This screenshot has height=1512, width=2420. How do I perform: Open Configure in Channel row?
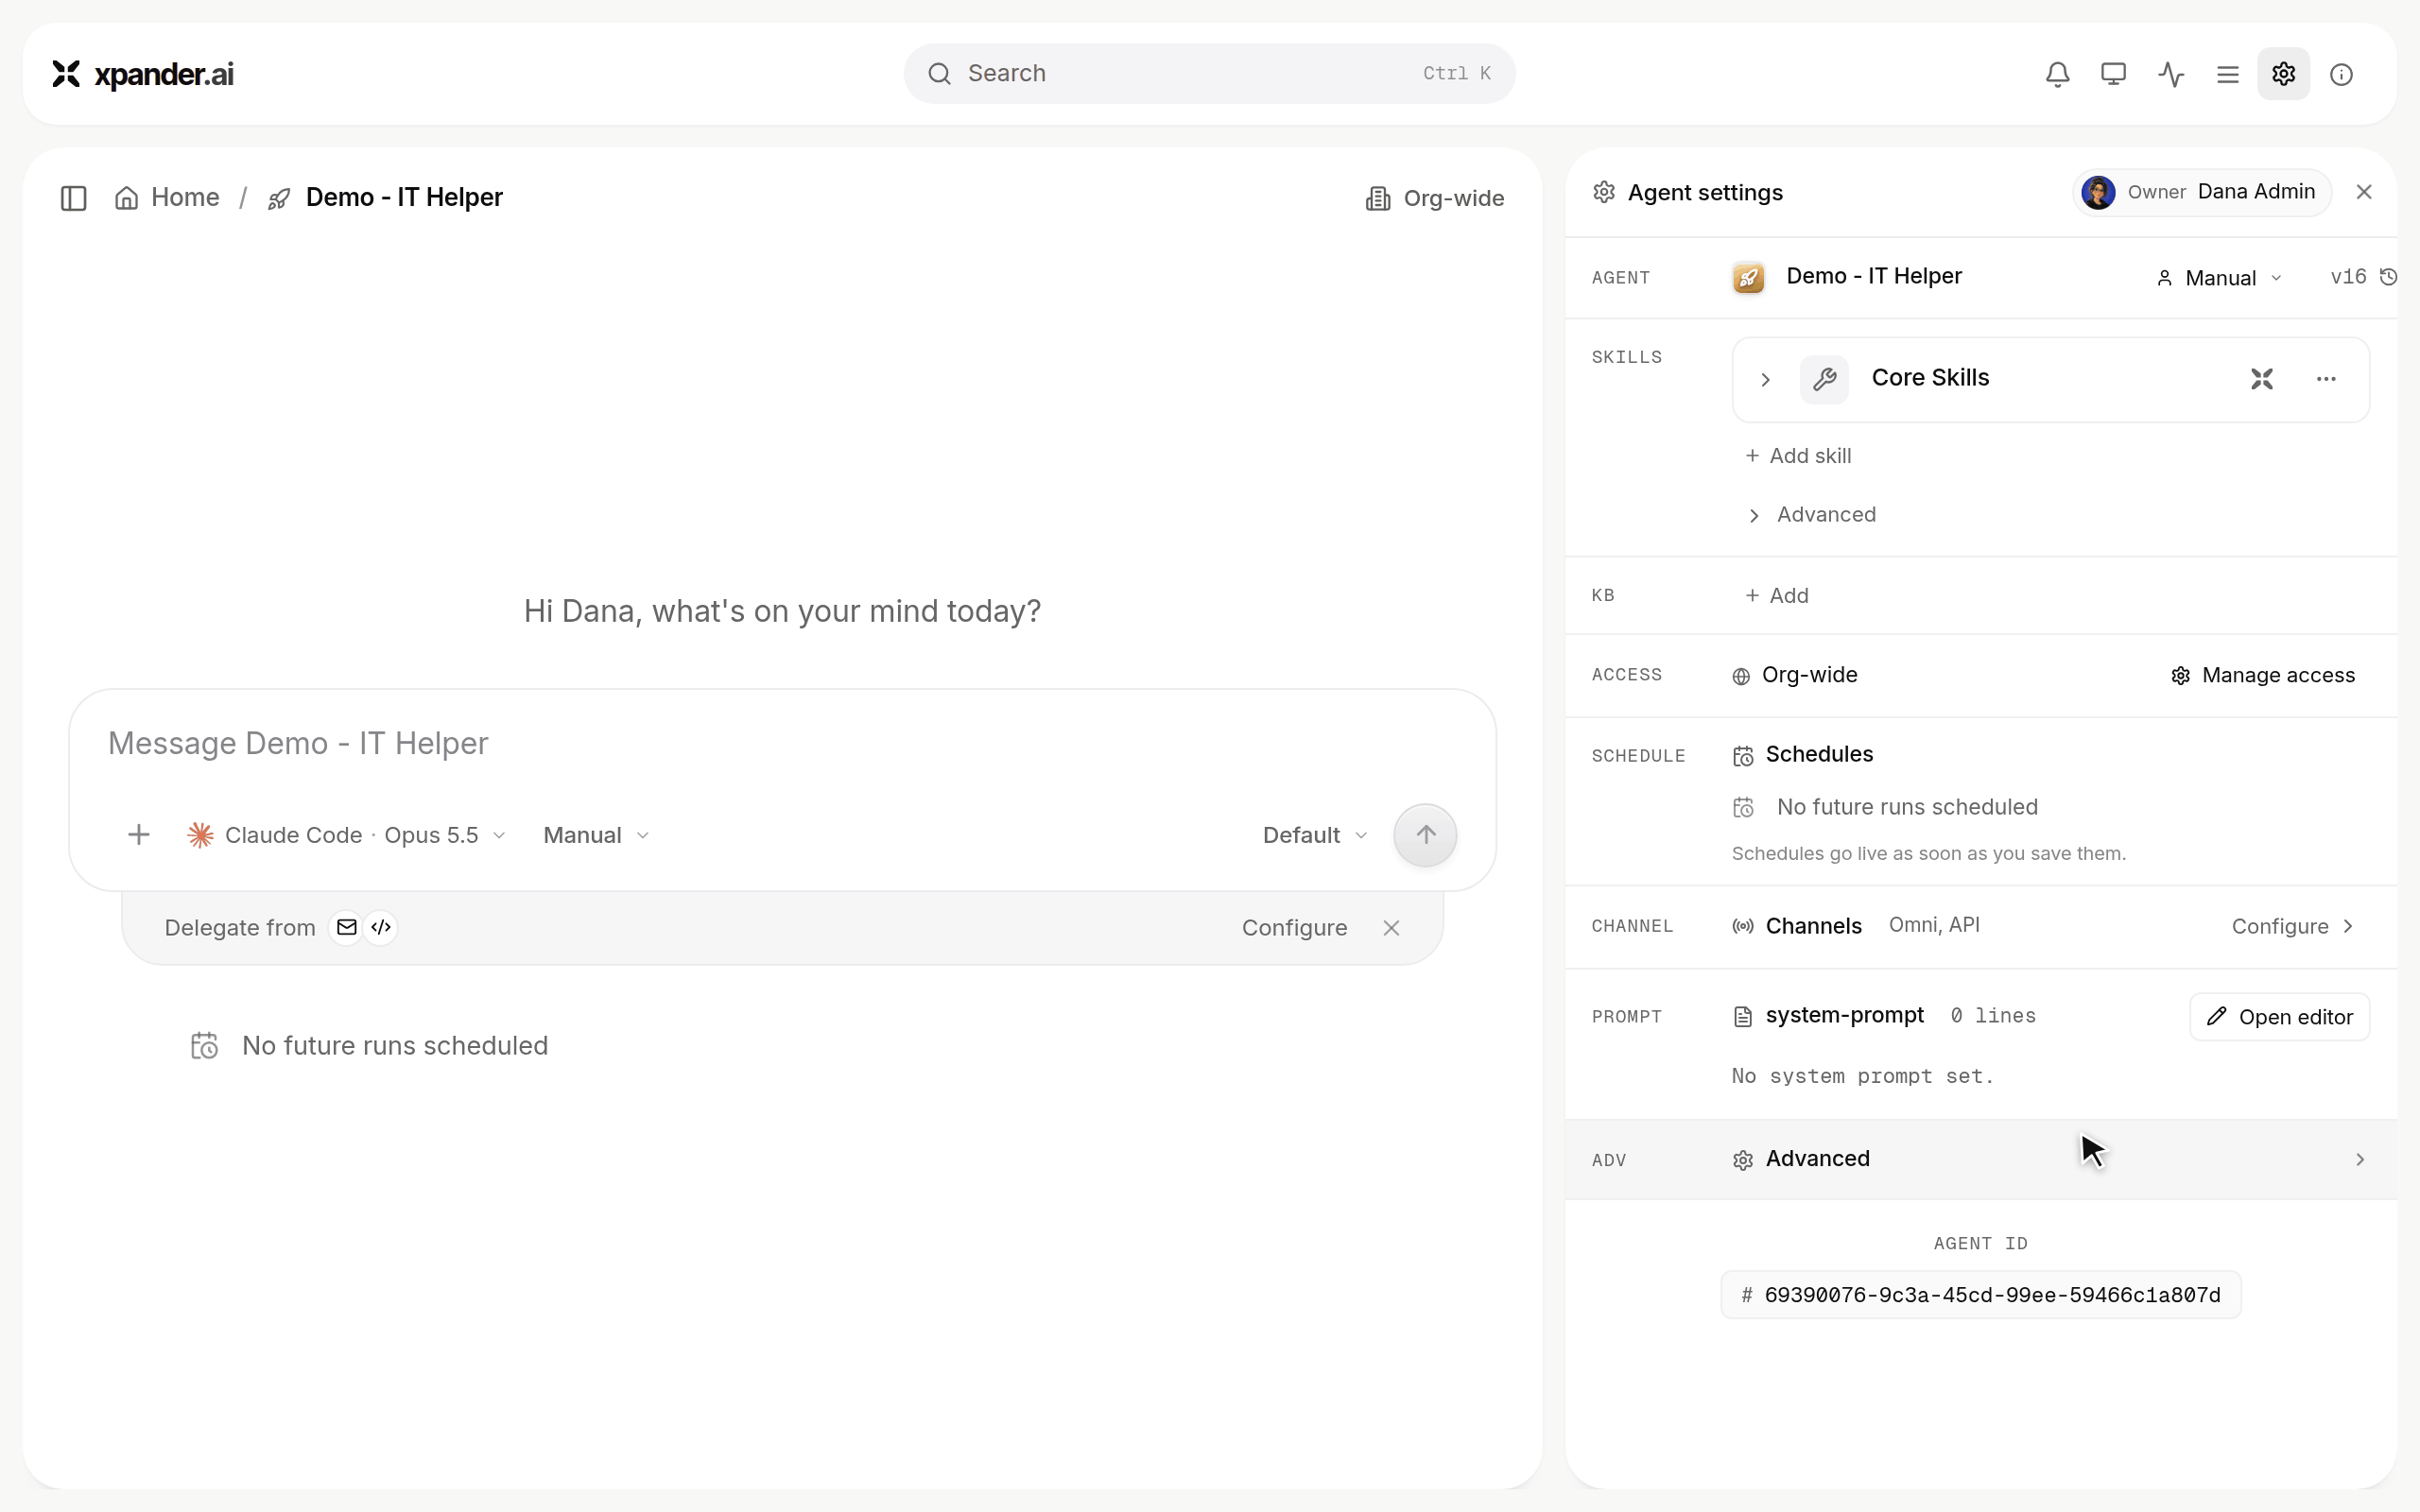tap(2293, 927)
